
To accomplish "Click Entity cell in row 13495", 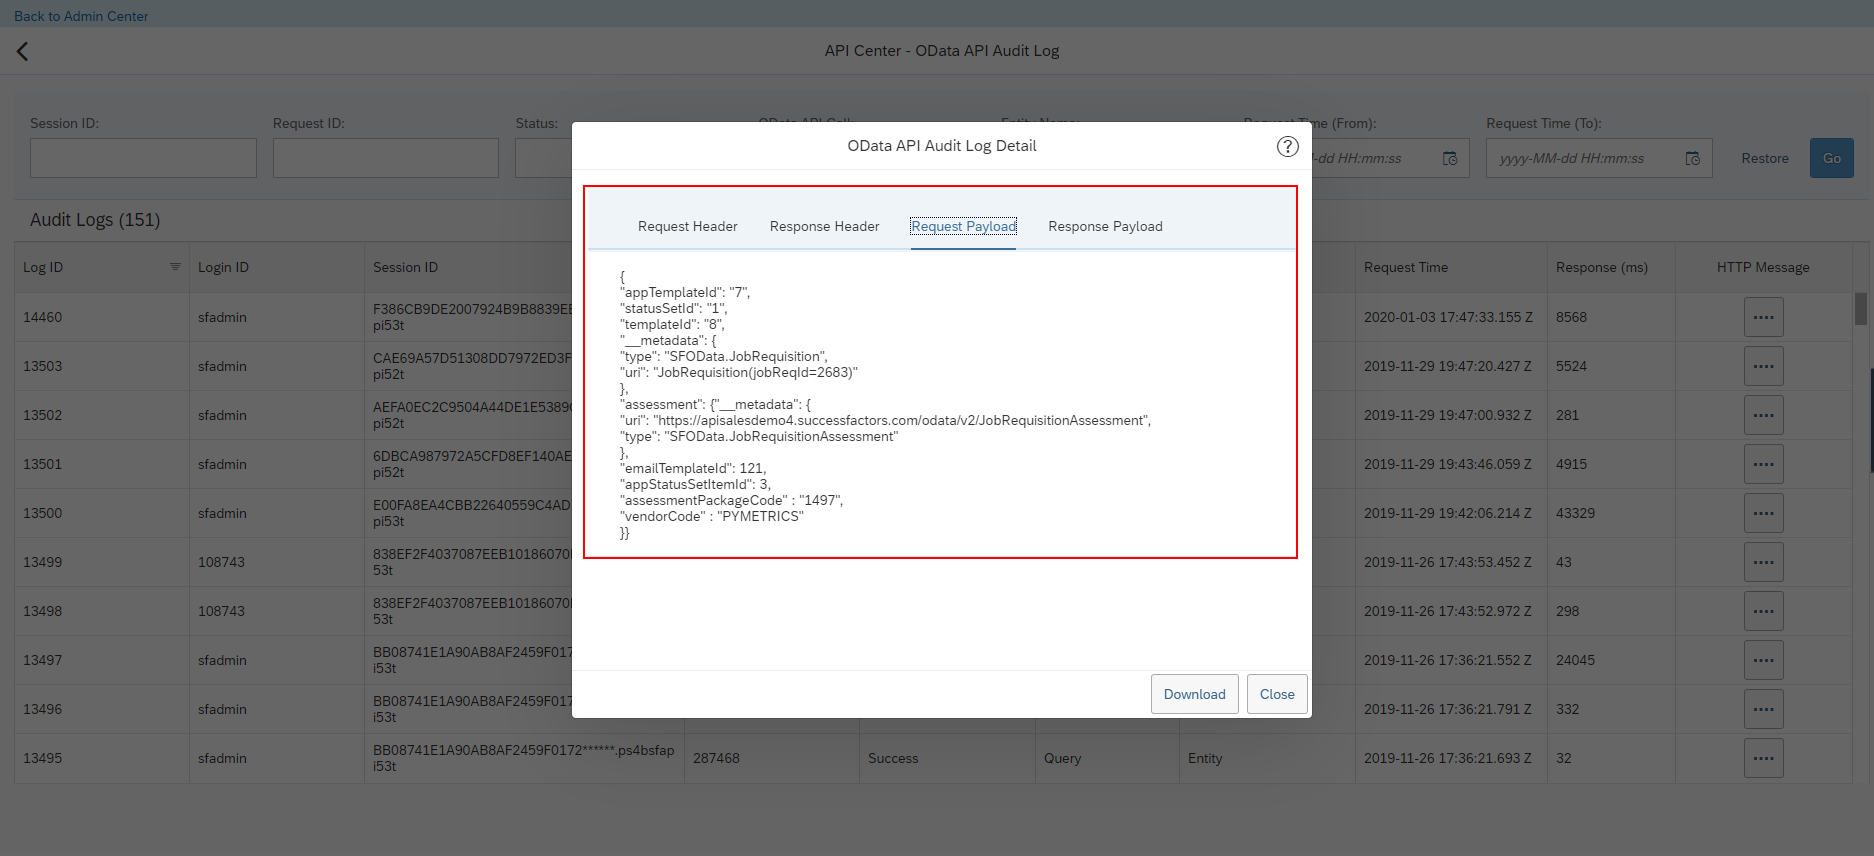I will [x=1205, y=758].
